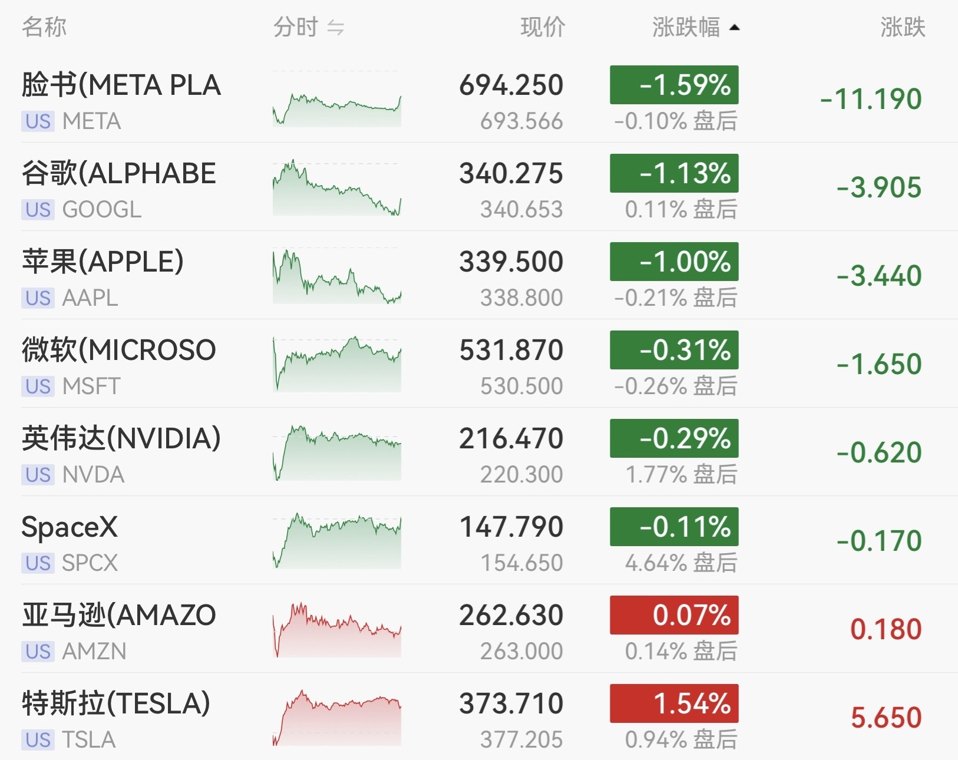Sort by the 涨跌 column header
This screenshot has width=958, height=760.
tap(902, 27)
